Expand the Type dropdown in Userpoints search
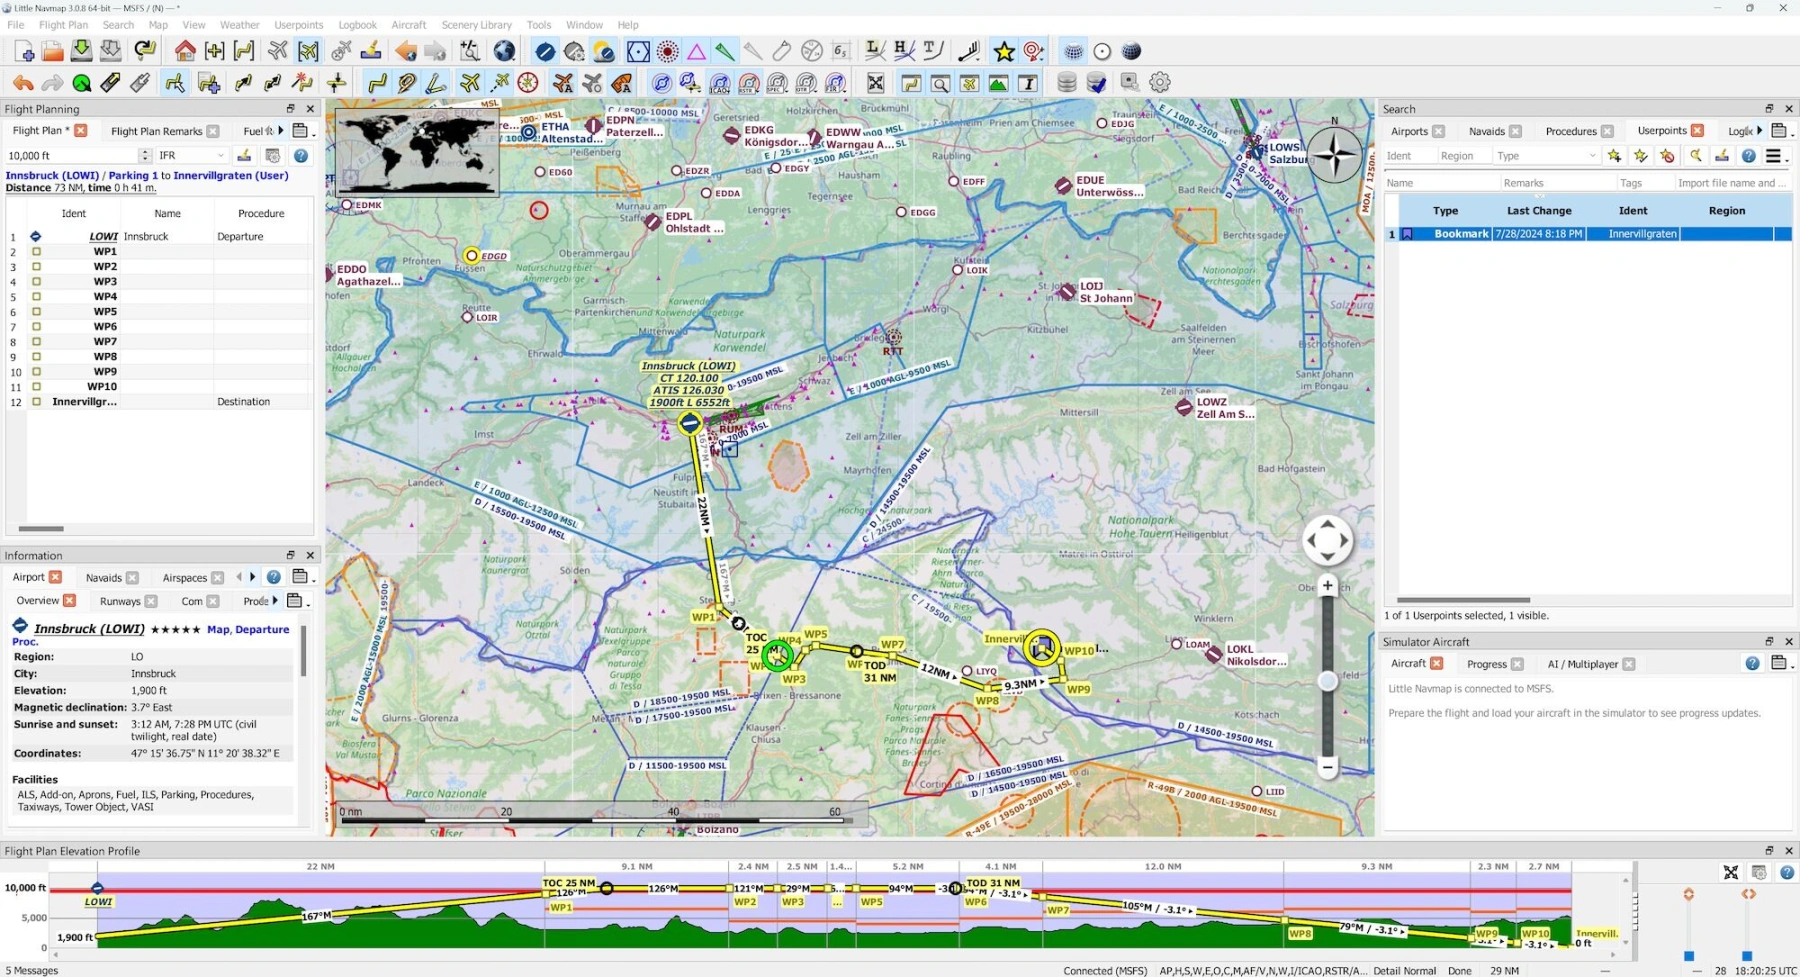 tap(1546, 156)
